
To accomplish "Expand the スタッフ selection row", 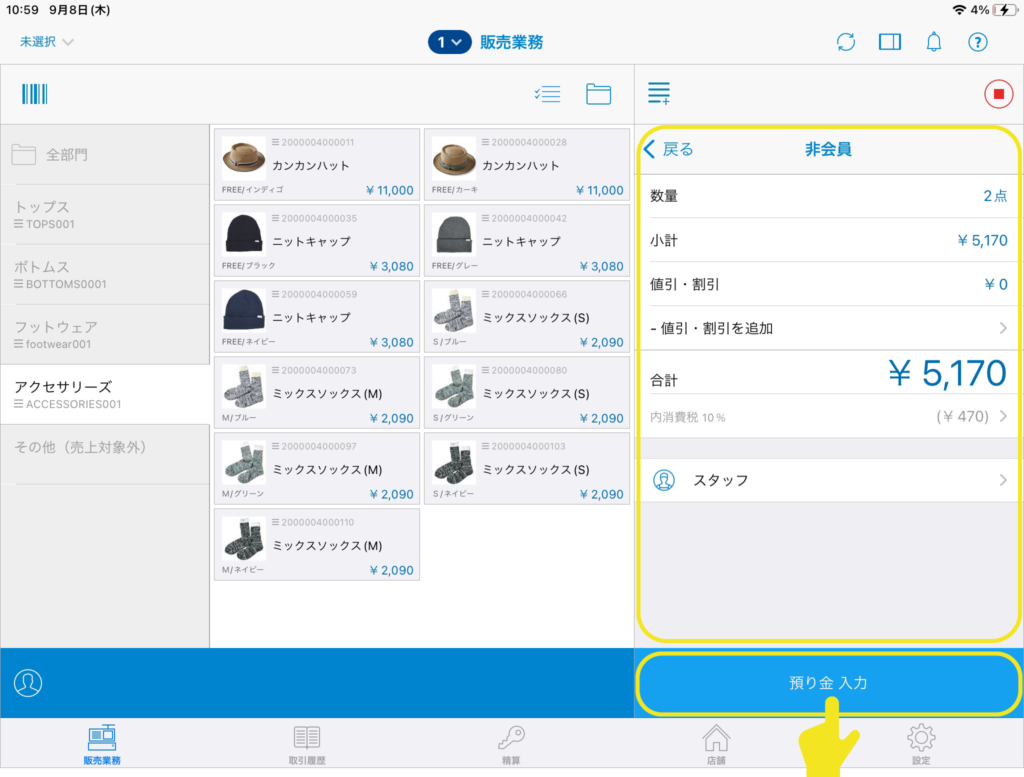I will coord(828,480).
